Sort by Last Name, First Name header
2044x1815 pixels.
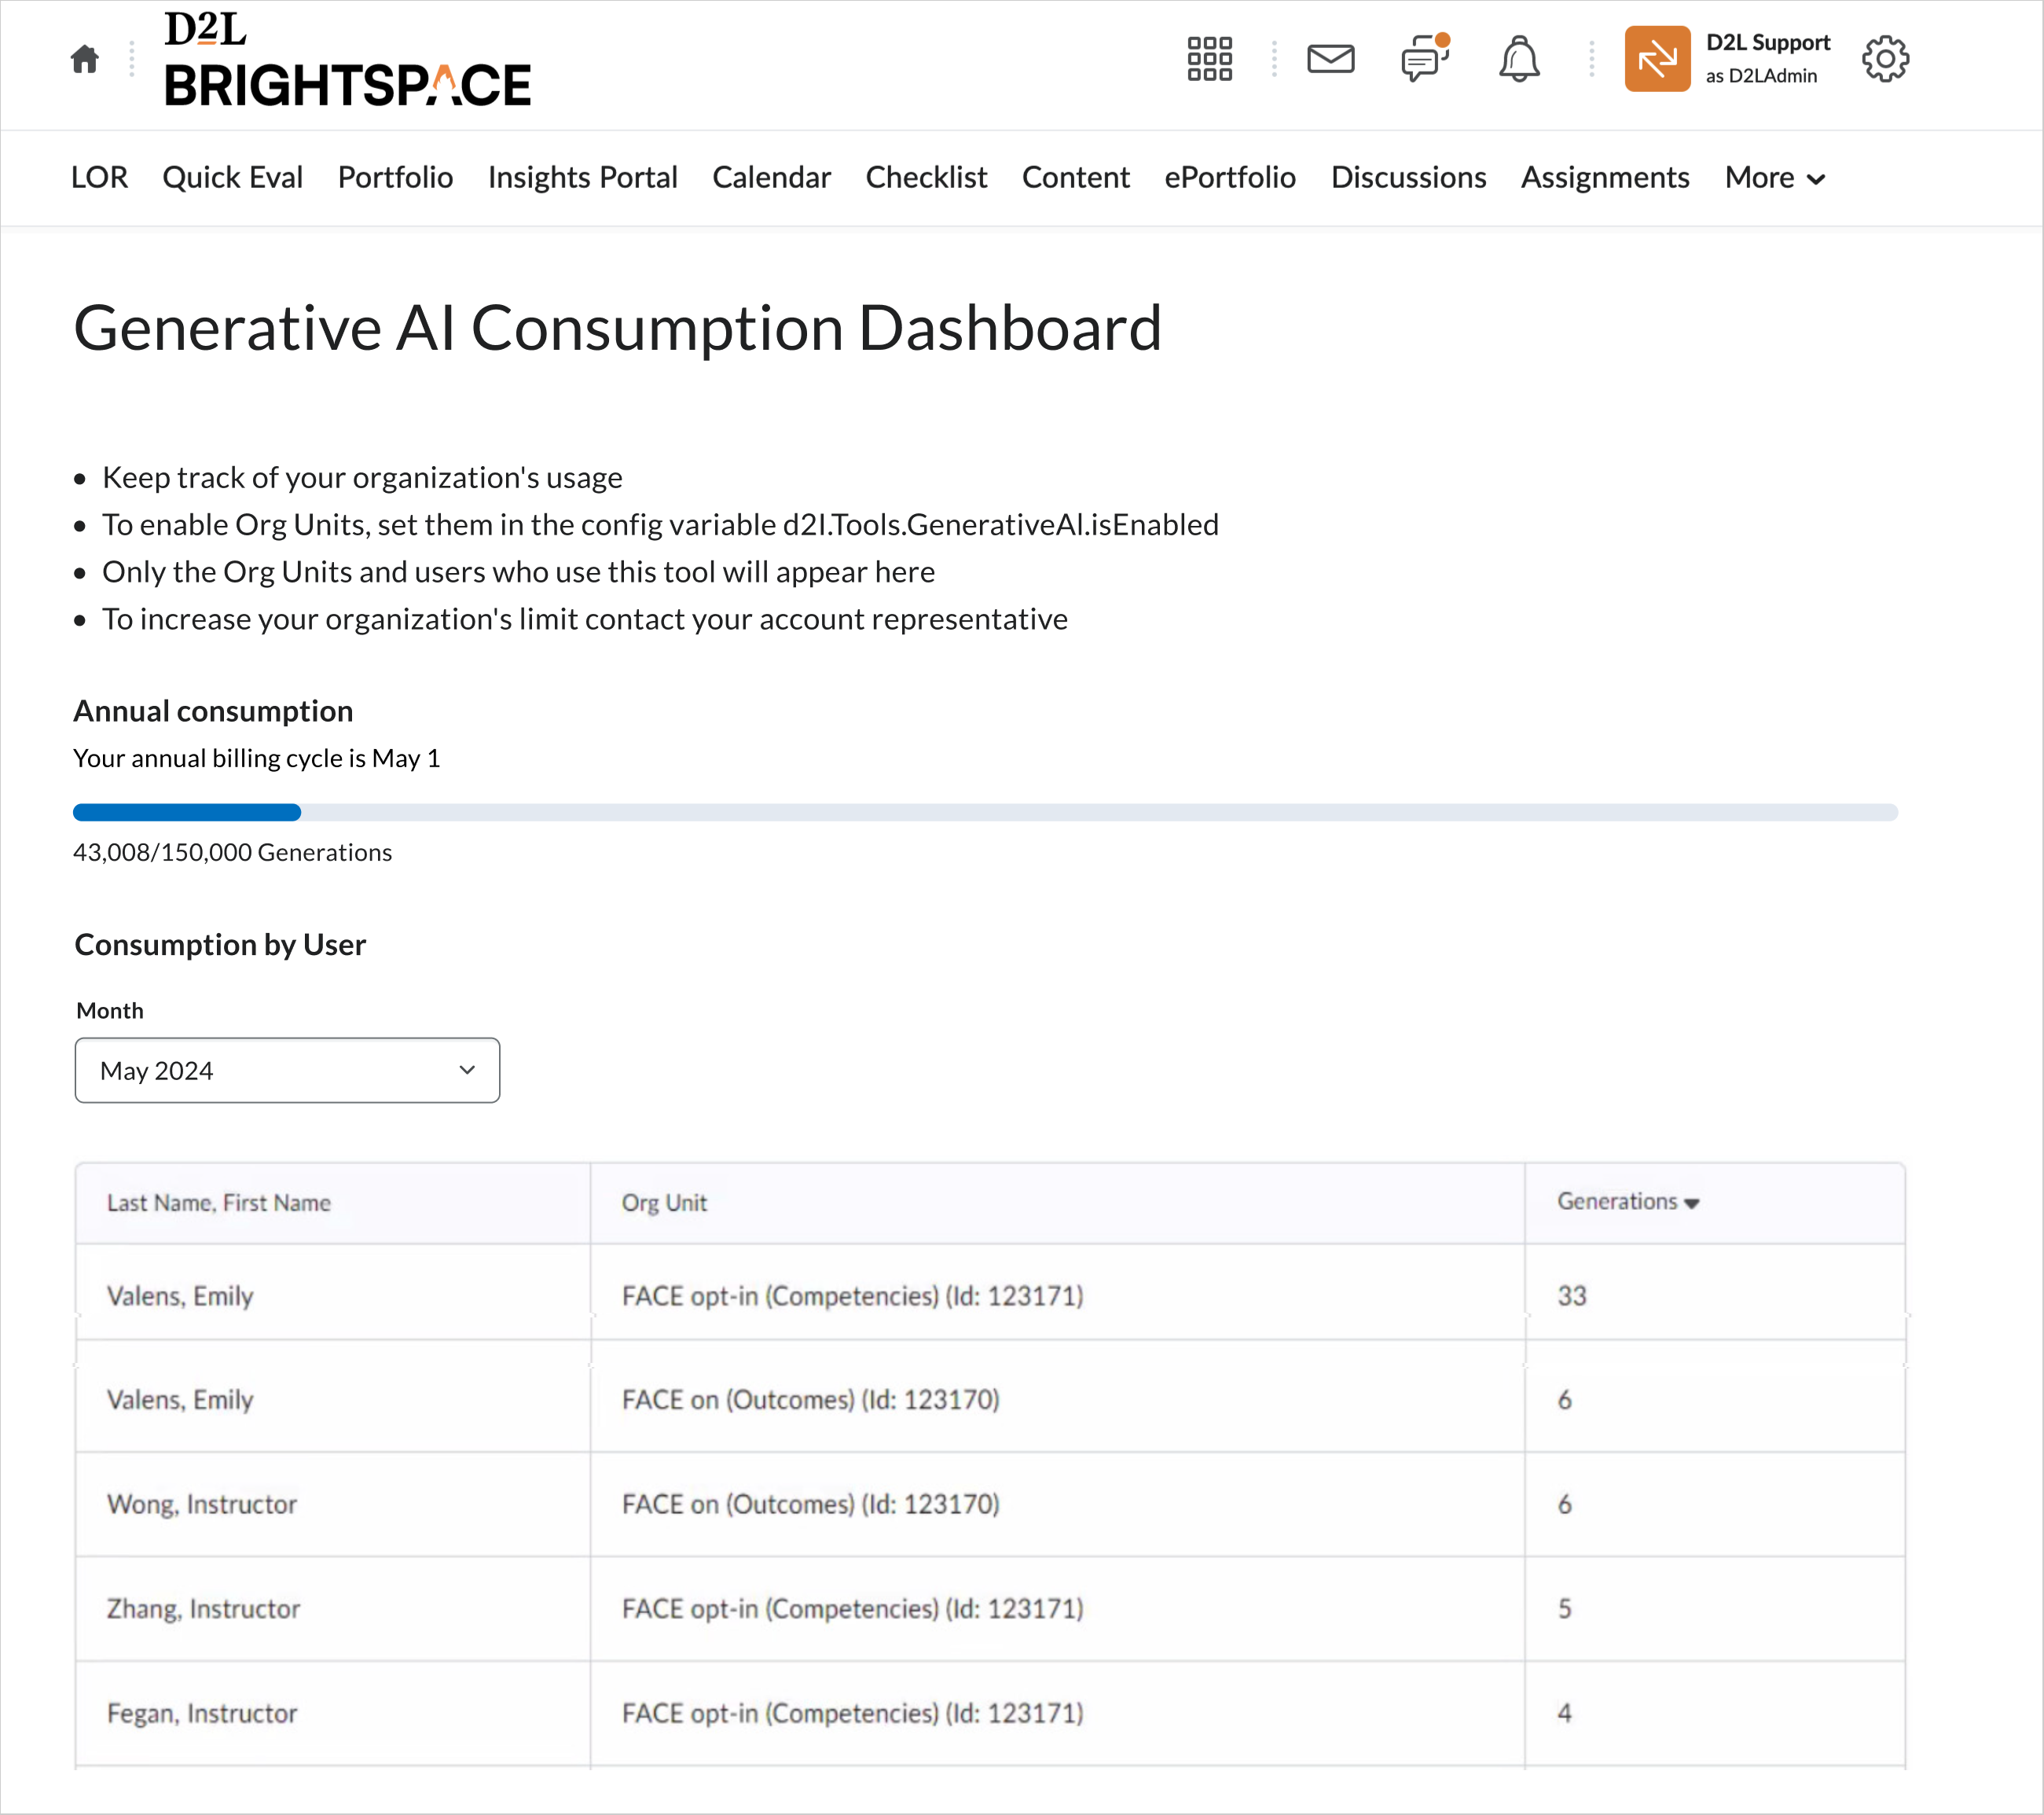218,1203
